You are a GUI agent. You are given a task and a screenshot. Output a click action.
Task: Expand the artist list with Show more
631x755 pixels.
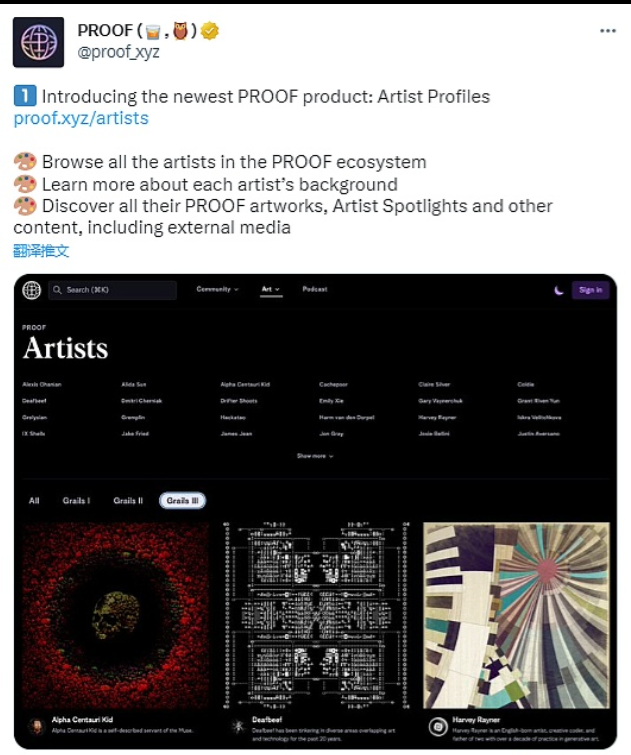pyautogui.click(x=315, y=456)
